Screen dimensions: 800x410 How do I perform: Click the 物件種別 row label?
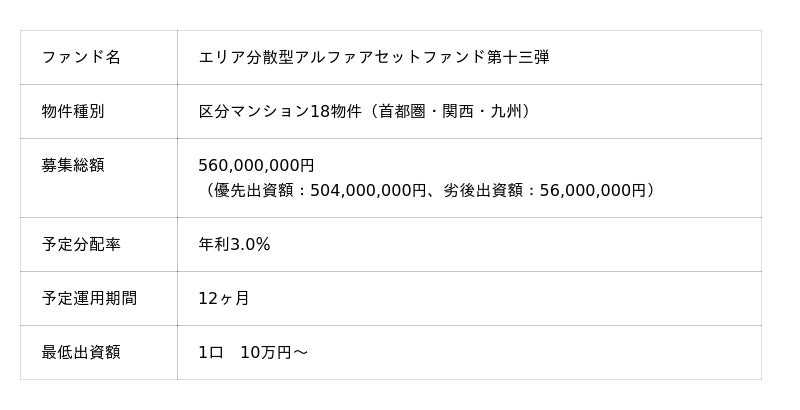pyautogui.click(x=73, y=111)
